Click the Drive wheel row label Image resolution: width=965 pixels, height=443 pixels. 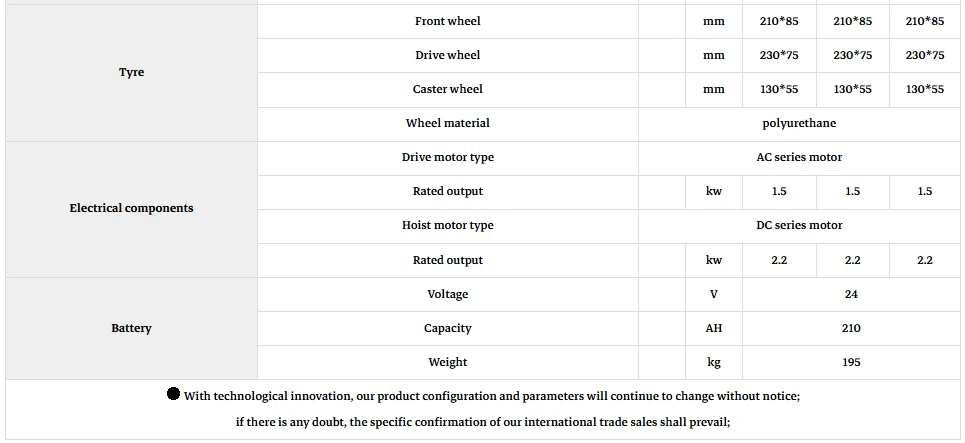click(447, 55)
